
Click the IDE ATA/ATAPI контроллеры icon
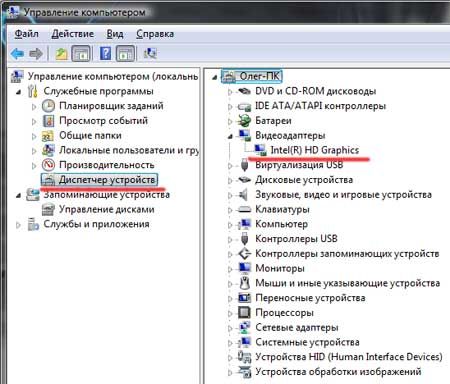pyautogui.click(x=244, y=106)
